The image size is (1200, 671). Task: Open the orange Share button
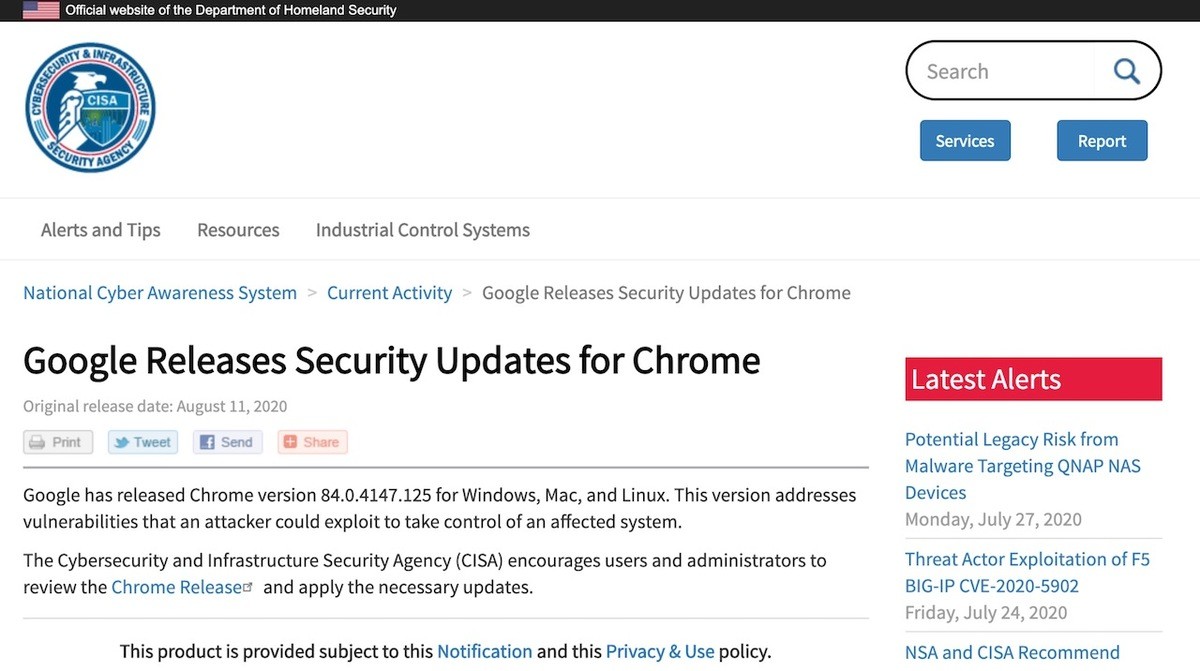click(313, 442)
